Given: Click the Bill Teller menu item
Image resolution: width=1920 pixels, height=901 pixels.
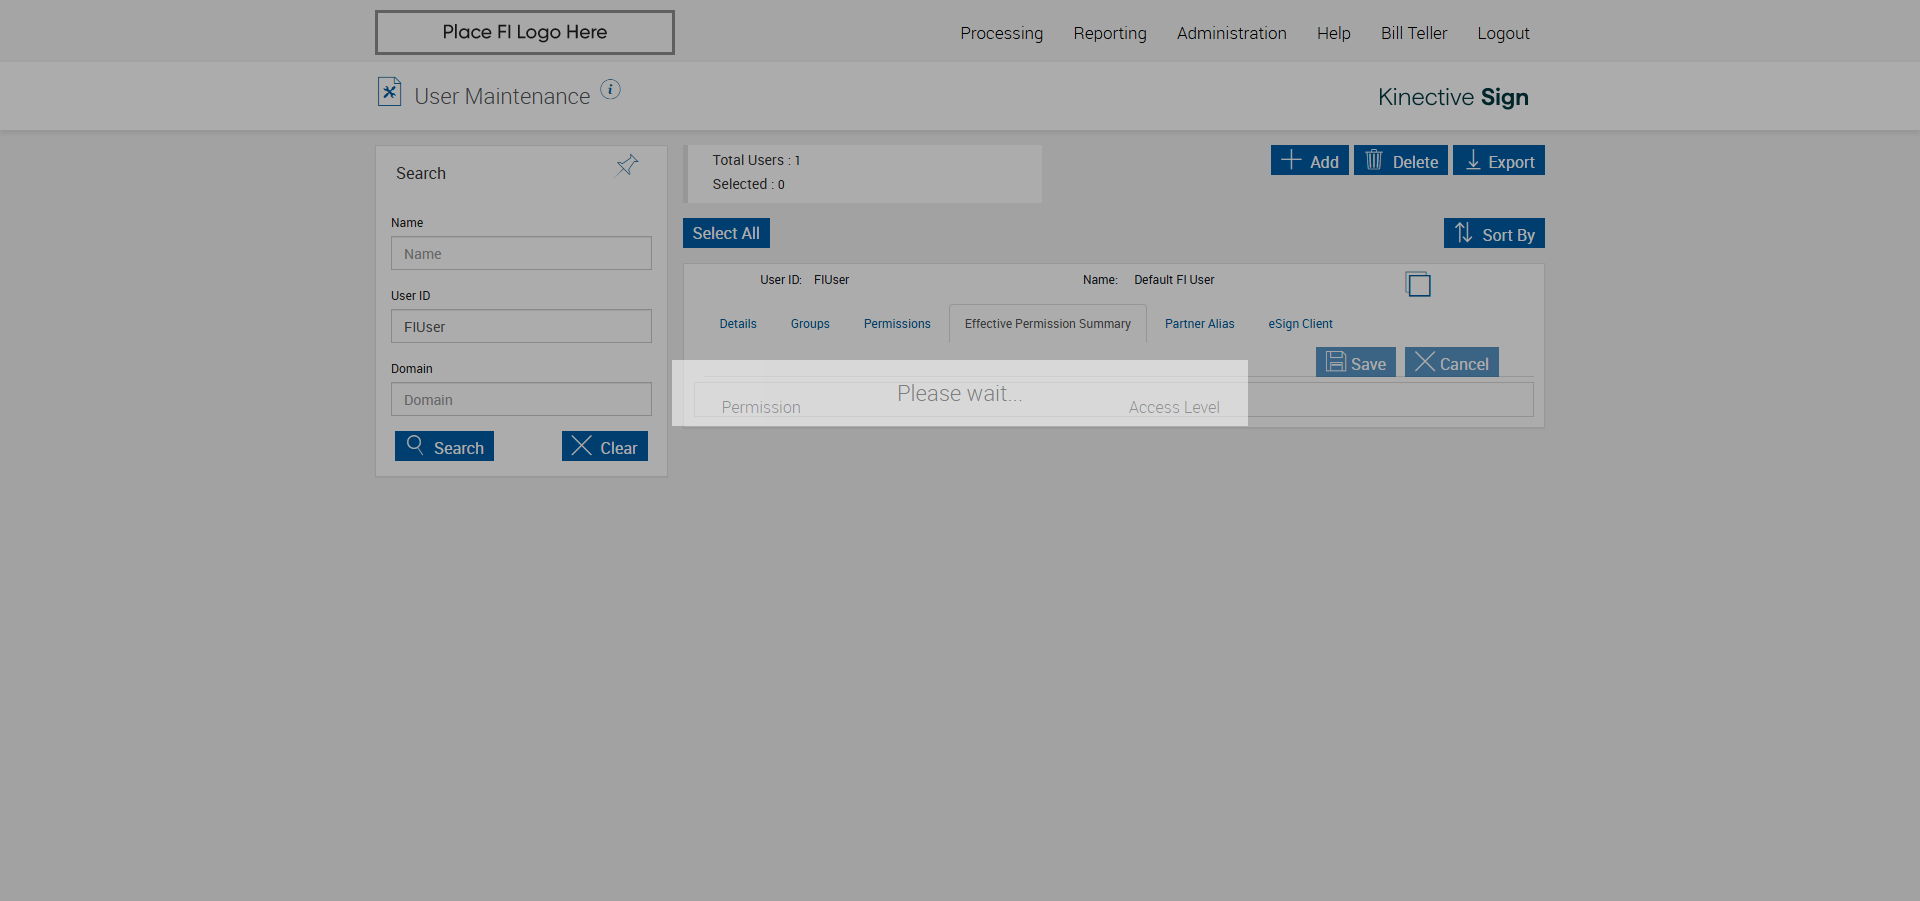Looking at the screenshot, I should click(1414, 33).
